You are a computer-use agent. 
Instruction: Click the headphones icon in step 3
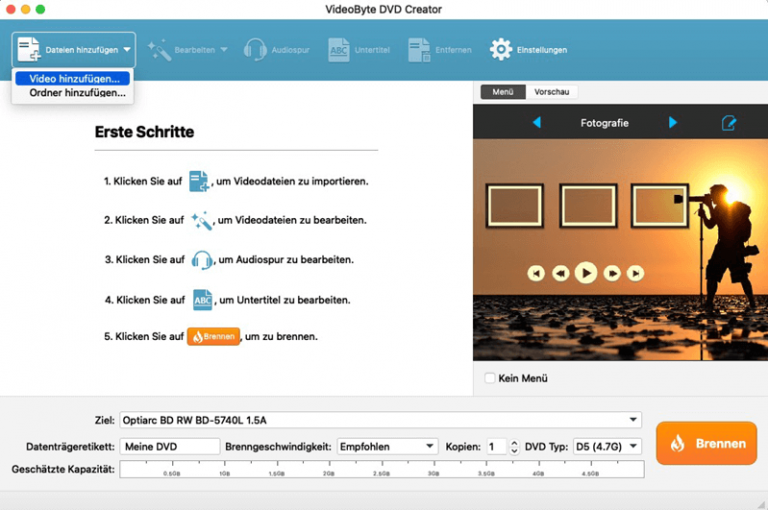pos(202,260)
